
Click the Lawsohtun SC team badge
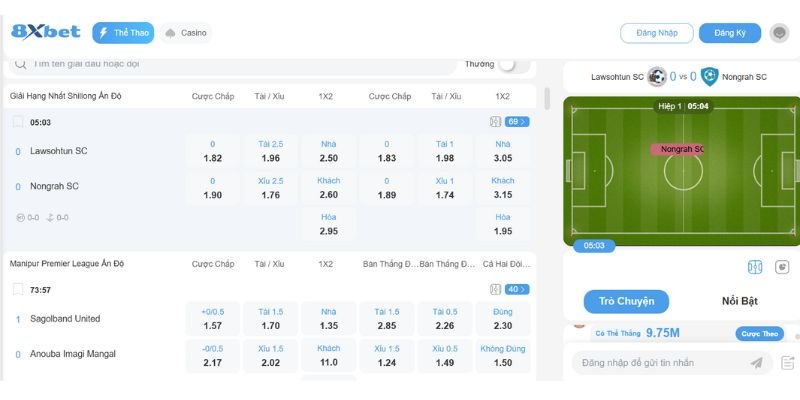[657, 76]
